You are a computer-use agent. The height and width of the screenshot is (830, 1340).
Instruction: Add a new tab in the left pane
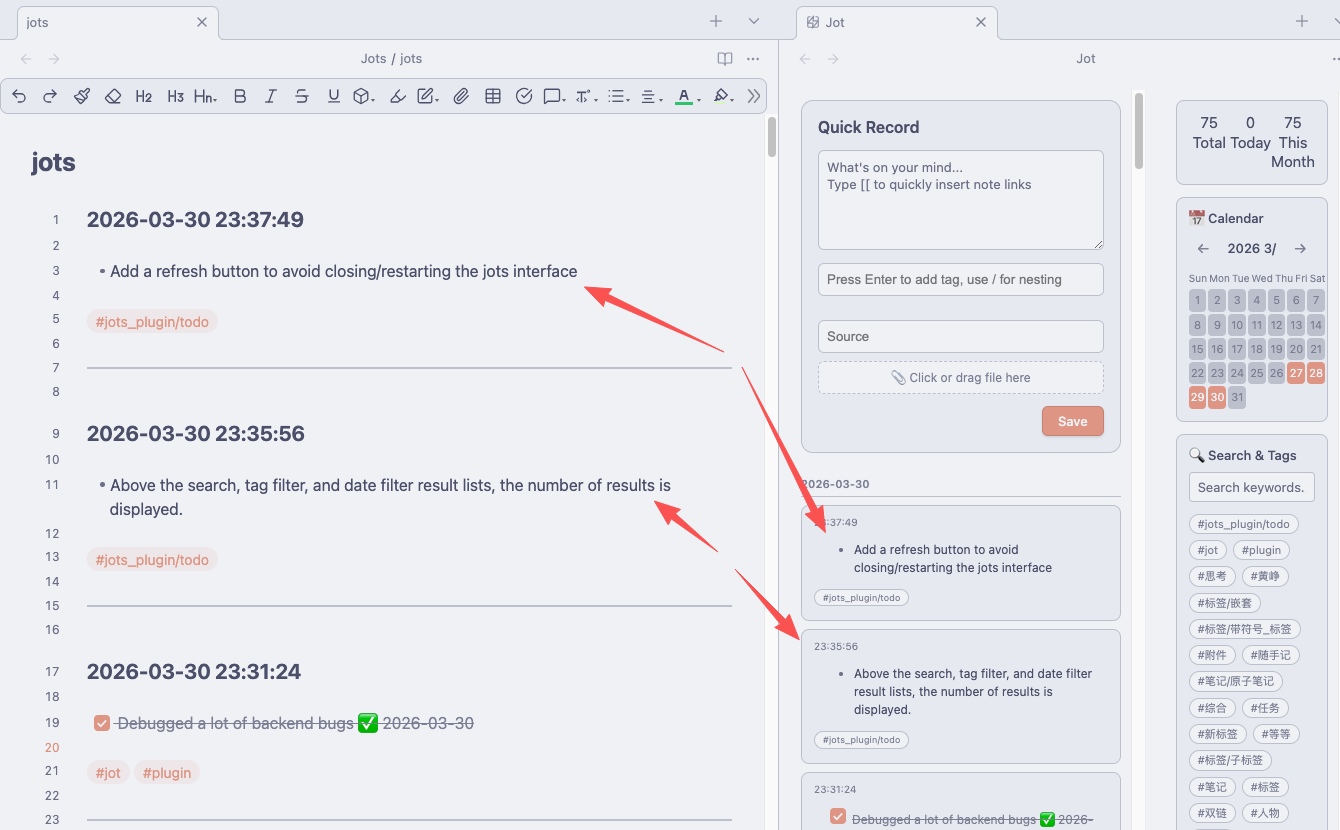click(716, 21)
